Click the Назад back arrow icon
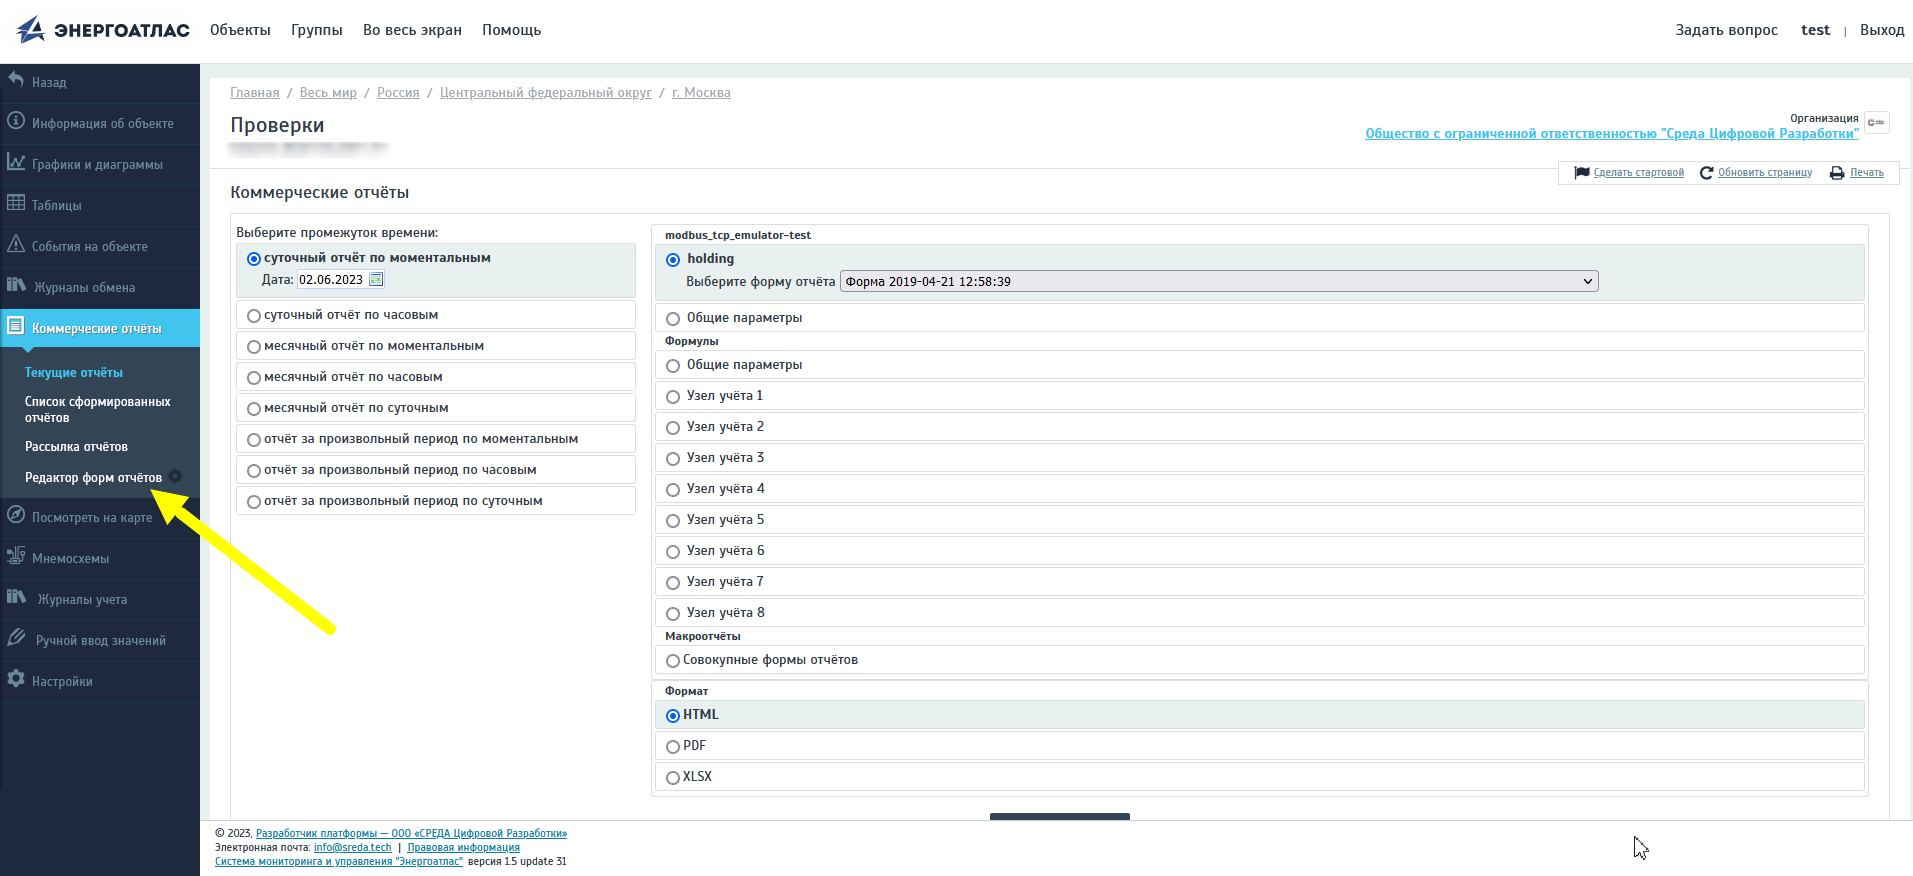 (16, 80)
